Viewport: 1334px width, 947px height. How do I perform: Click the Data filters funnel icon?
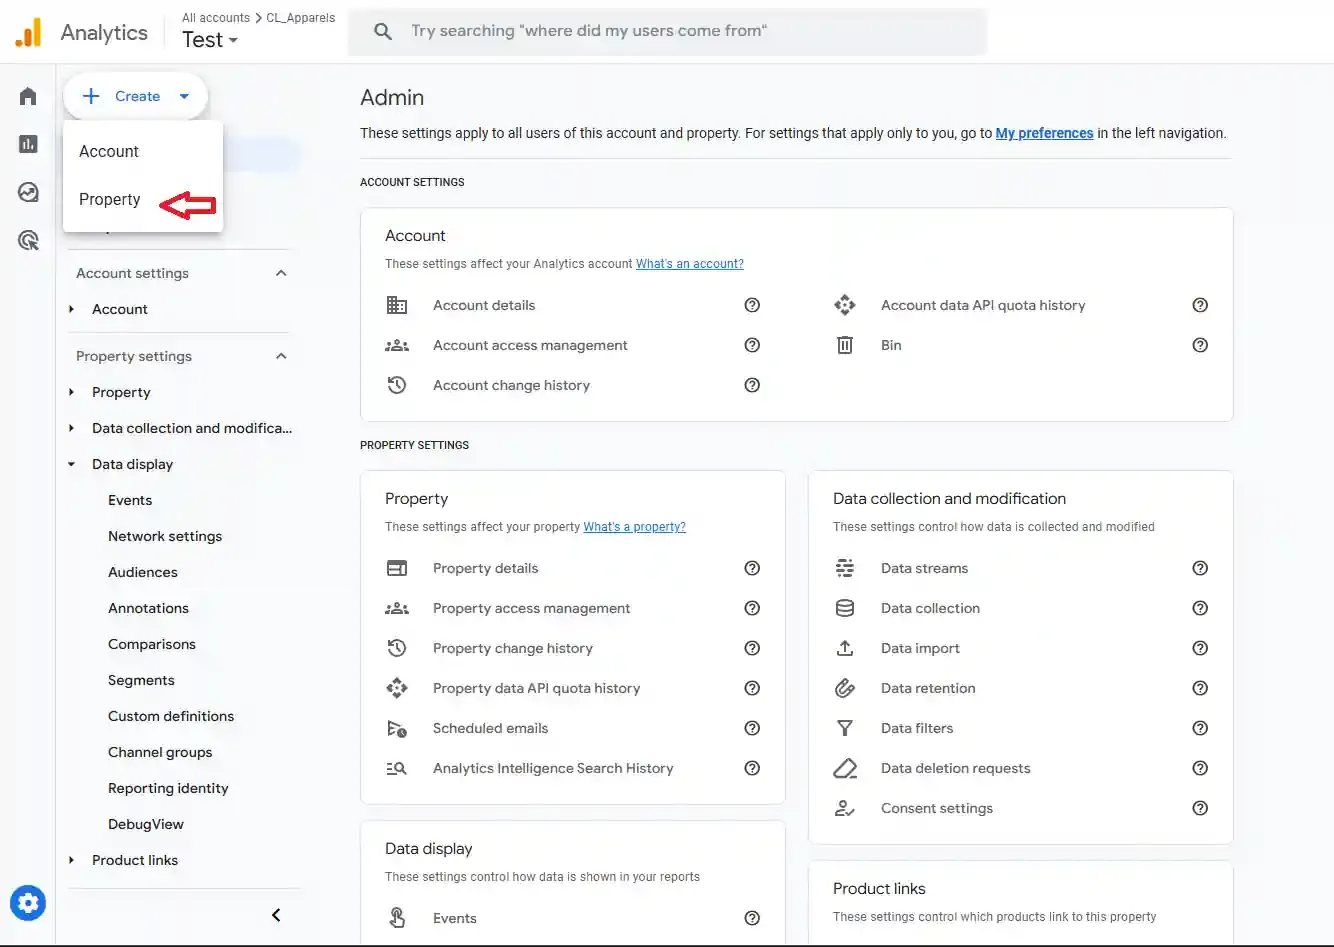pyautogui.click(x=845, y=728)
